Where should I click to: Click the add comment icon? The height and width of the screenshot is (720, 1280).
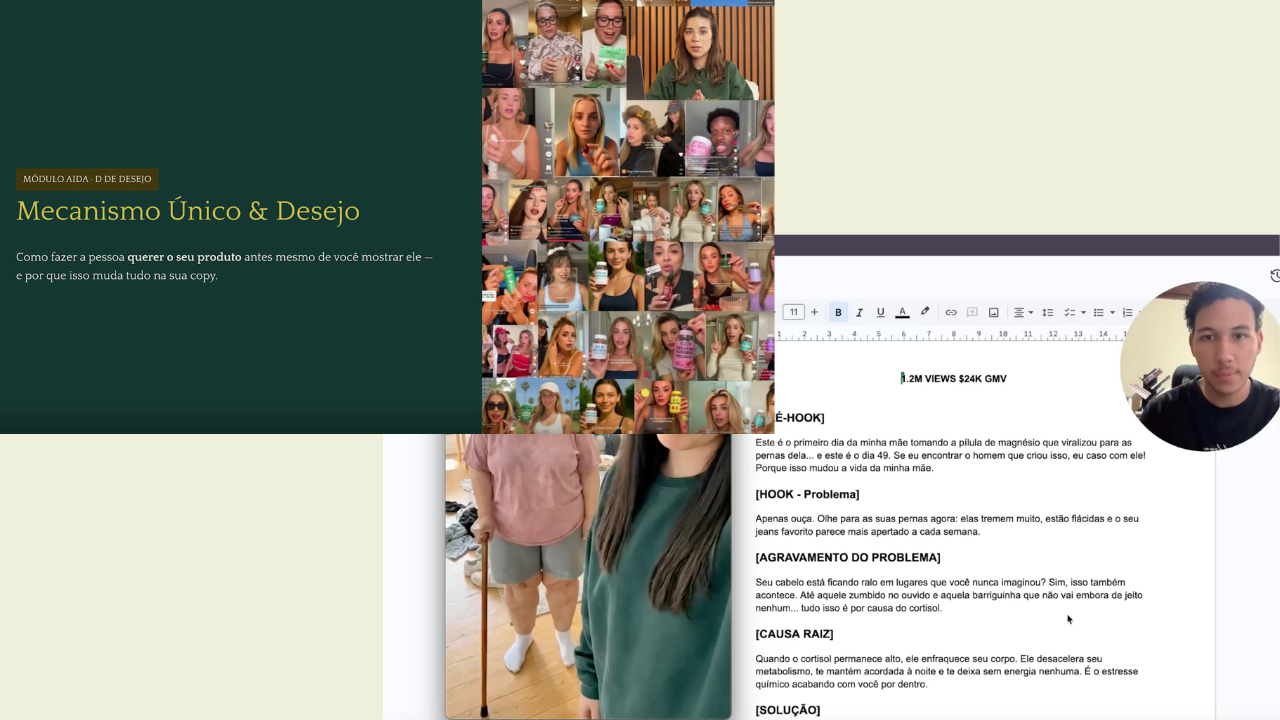(972, 312)
